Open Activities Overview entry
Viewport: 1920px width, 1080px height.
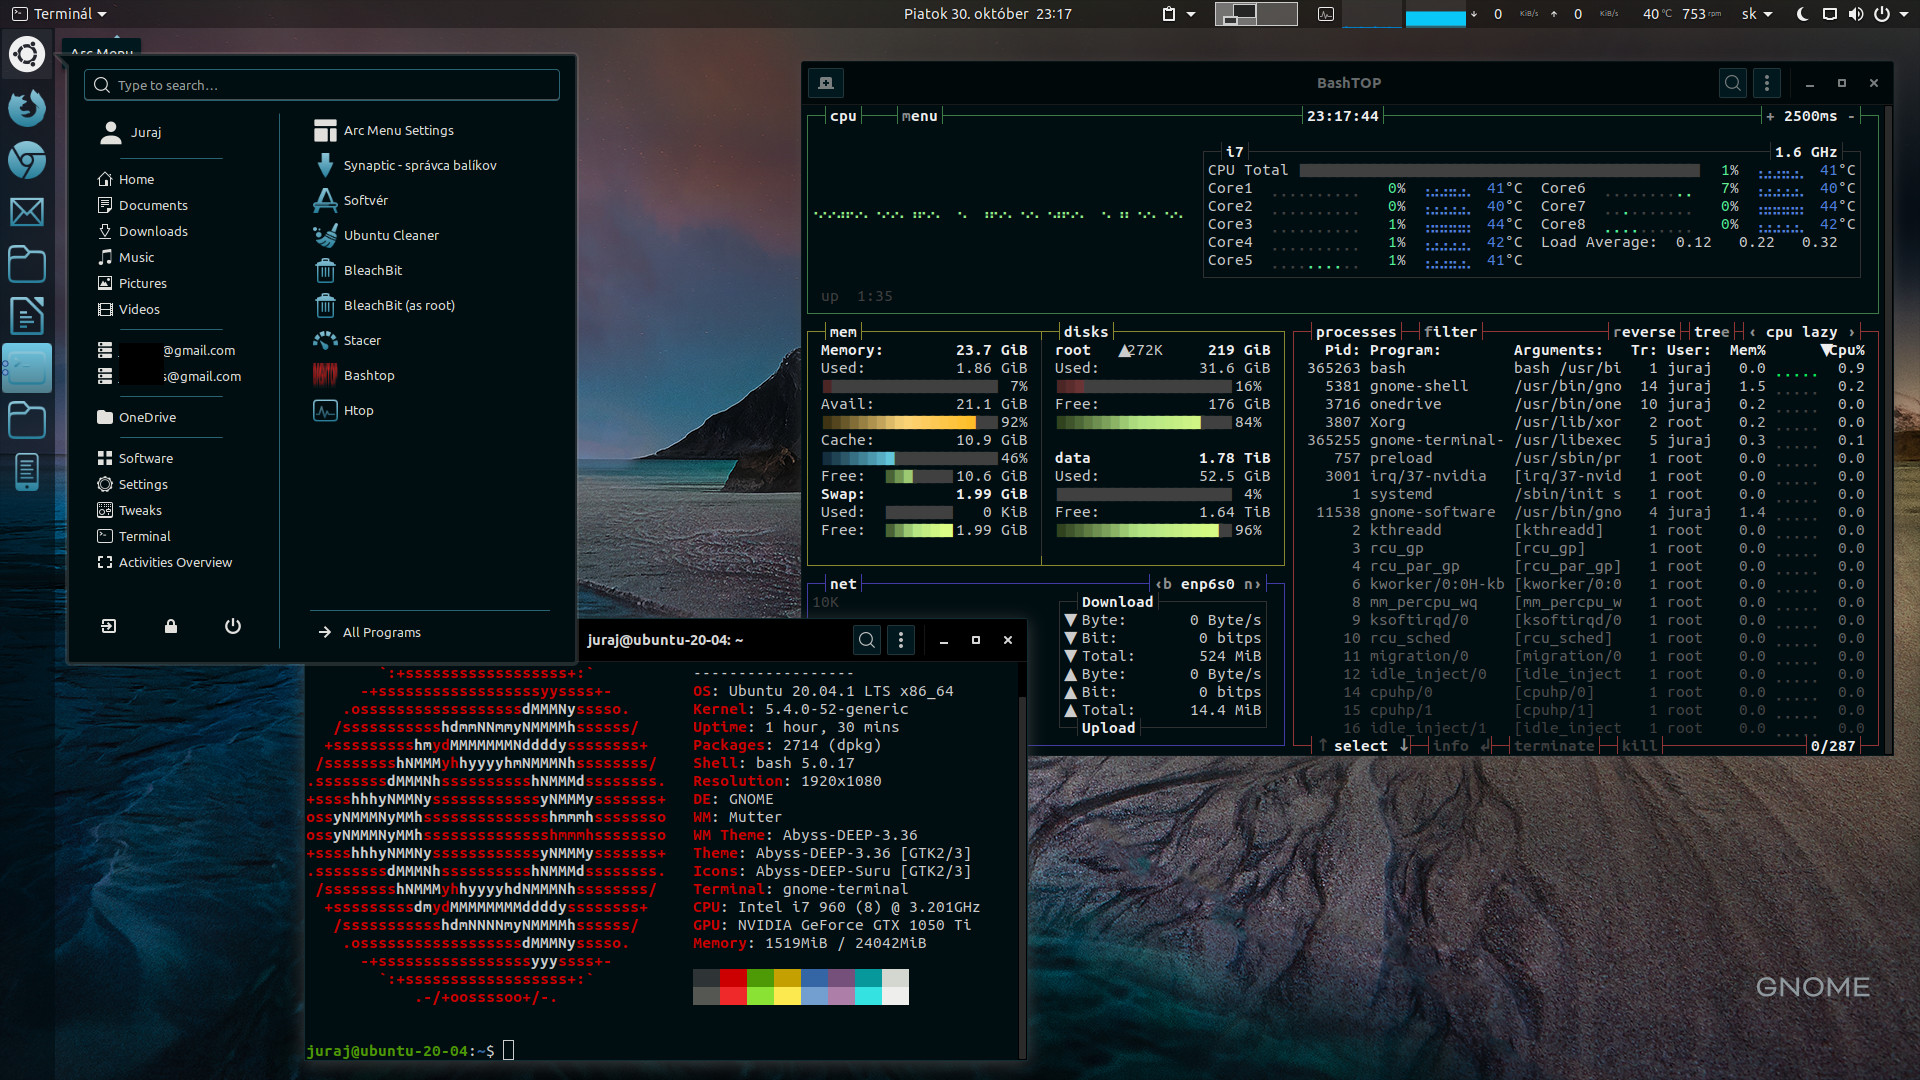coord(165,563)
